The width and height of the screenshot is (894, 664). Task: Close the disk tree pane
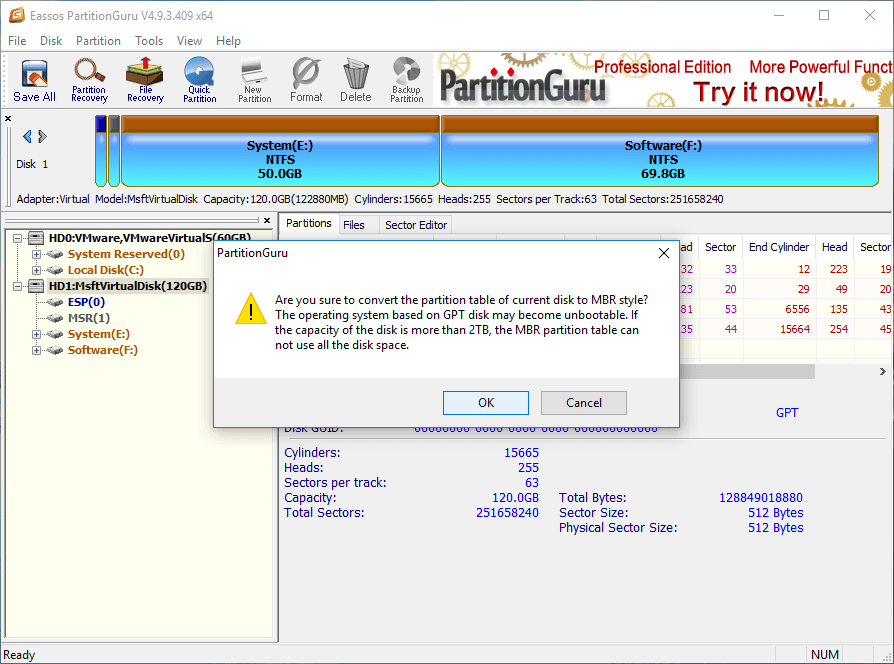[267, 221]
